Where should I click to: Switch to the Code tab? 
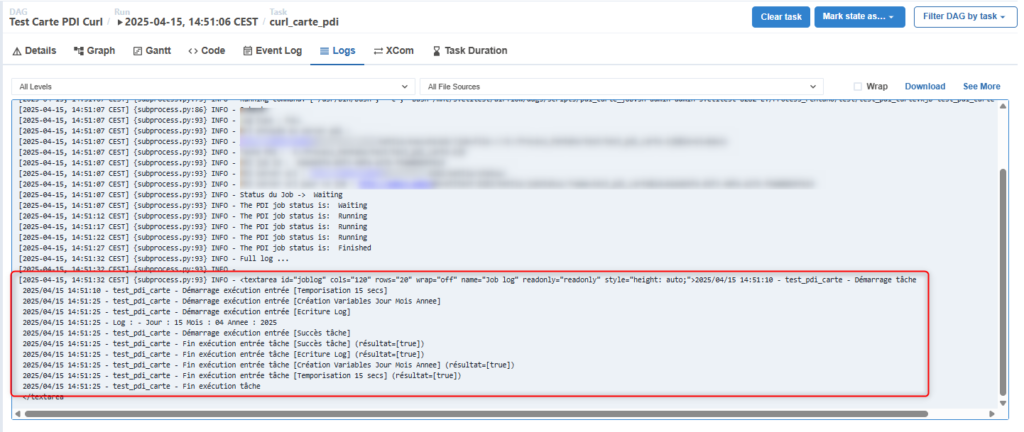coord(206,51)
